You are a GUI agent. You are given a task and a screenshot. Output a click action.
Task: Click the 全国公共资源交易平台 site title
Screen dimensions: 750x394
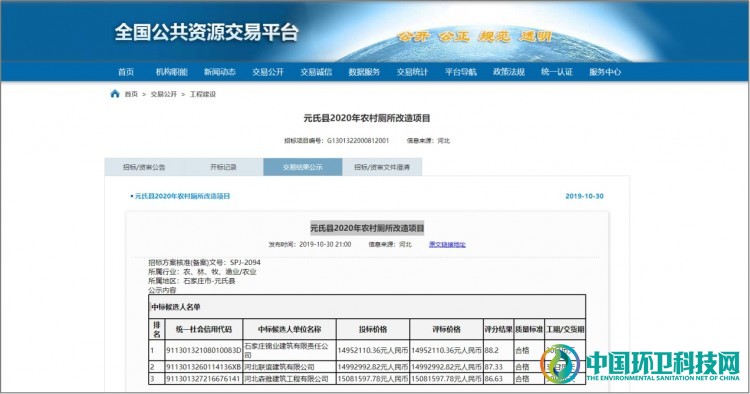click(x=207, y=32)
